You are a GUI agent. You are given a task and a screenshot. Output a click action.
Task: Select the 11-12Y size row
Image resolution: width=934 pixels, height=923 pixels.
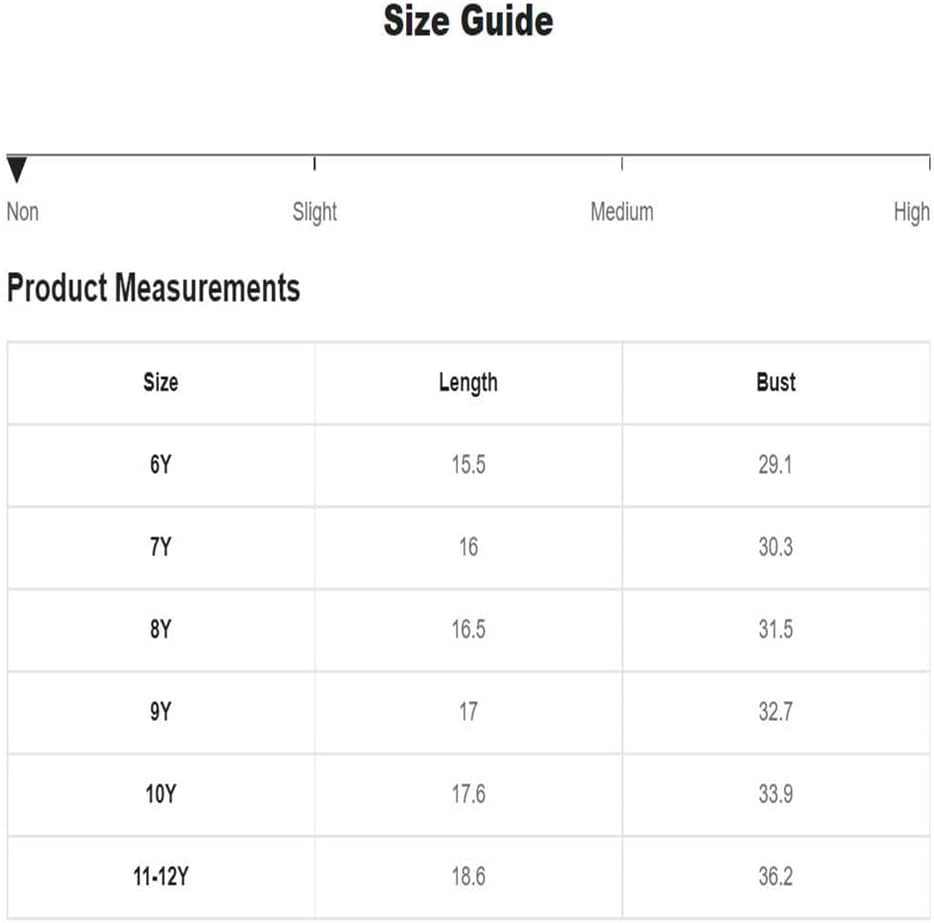click(x=161, y=877)
